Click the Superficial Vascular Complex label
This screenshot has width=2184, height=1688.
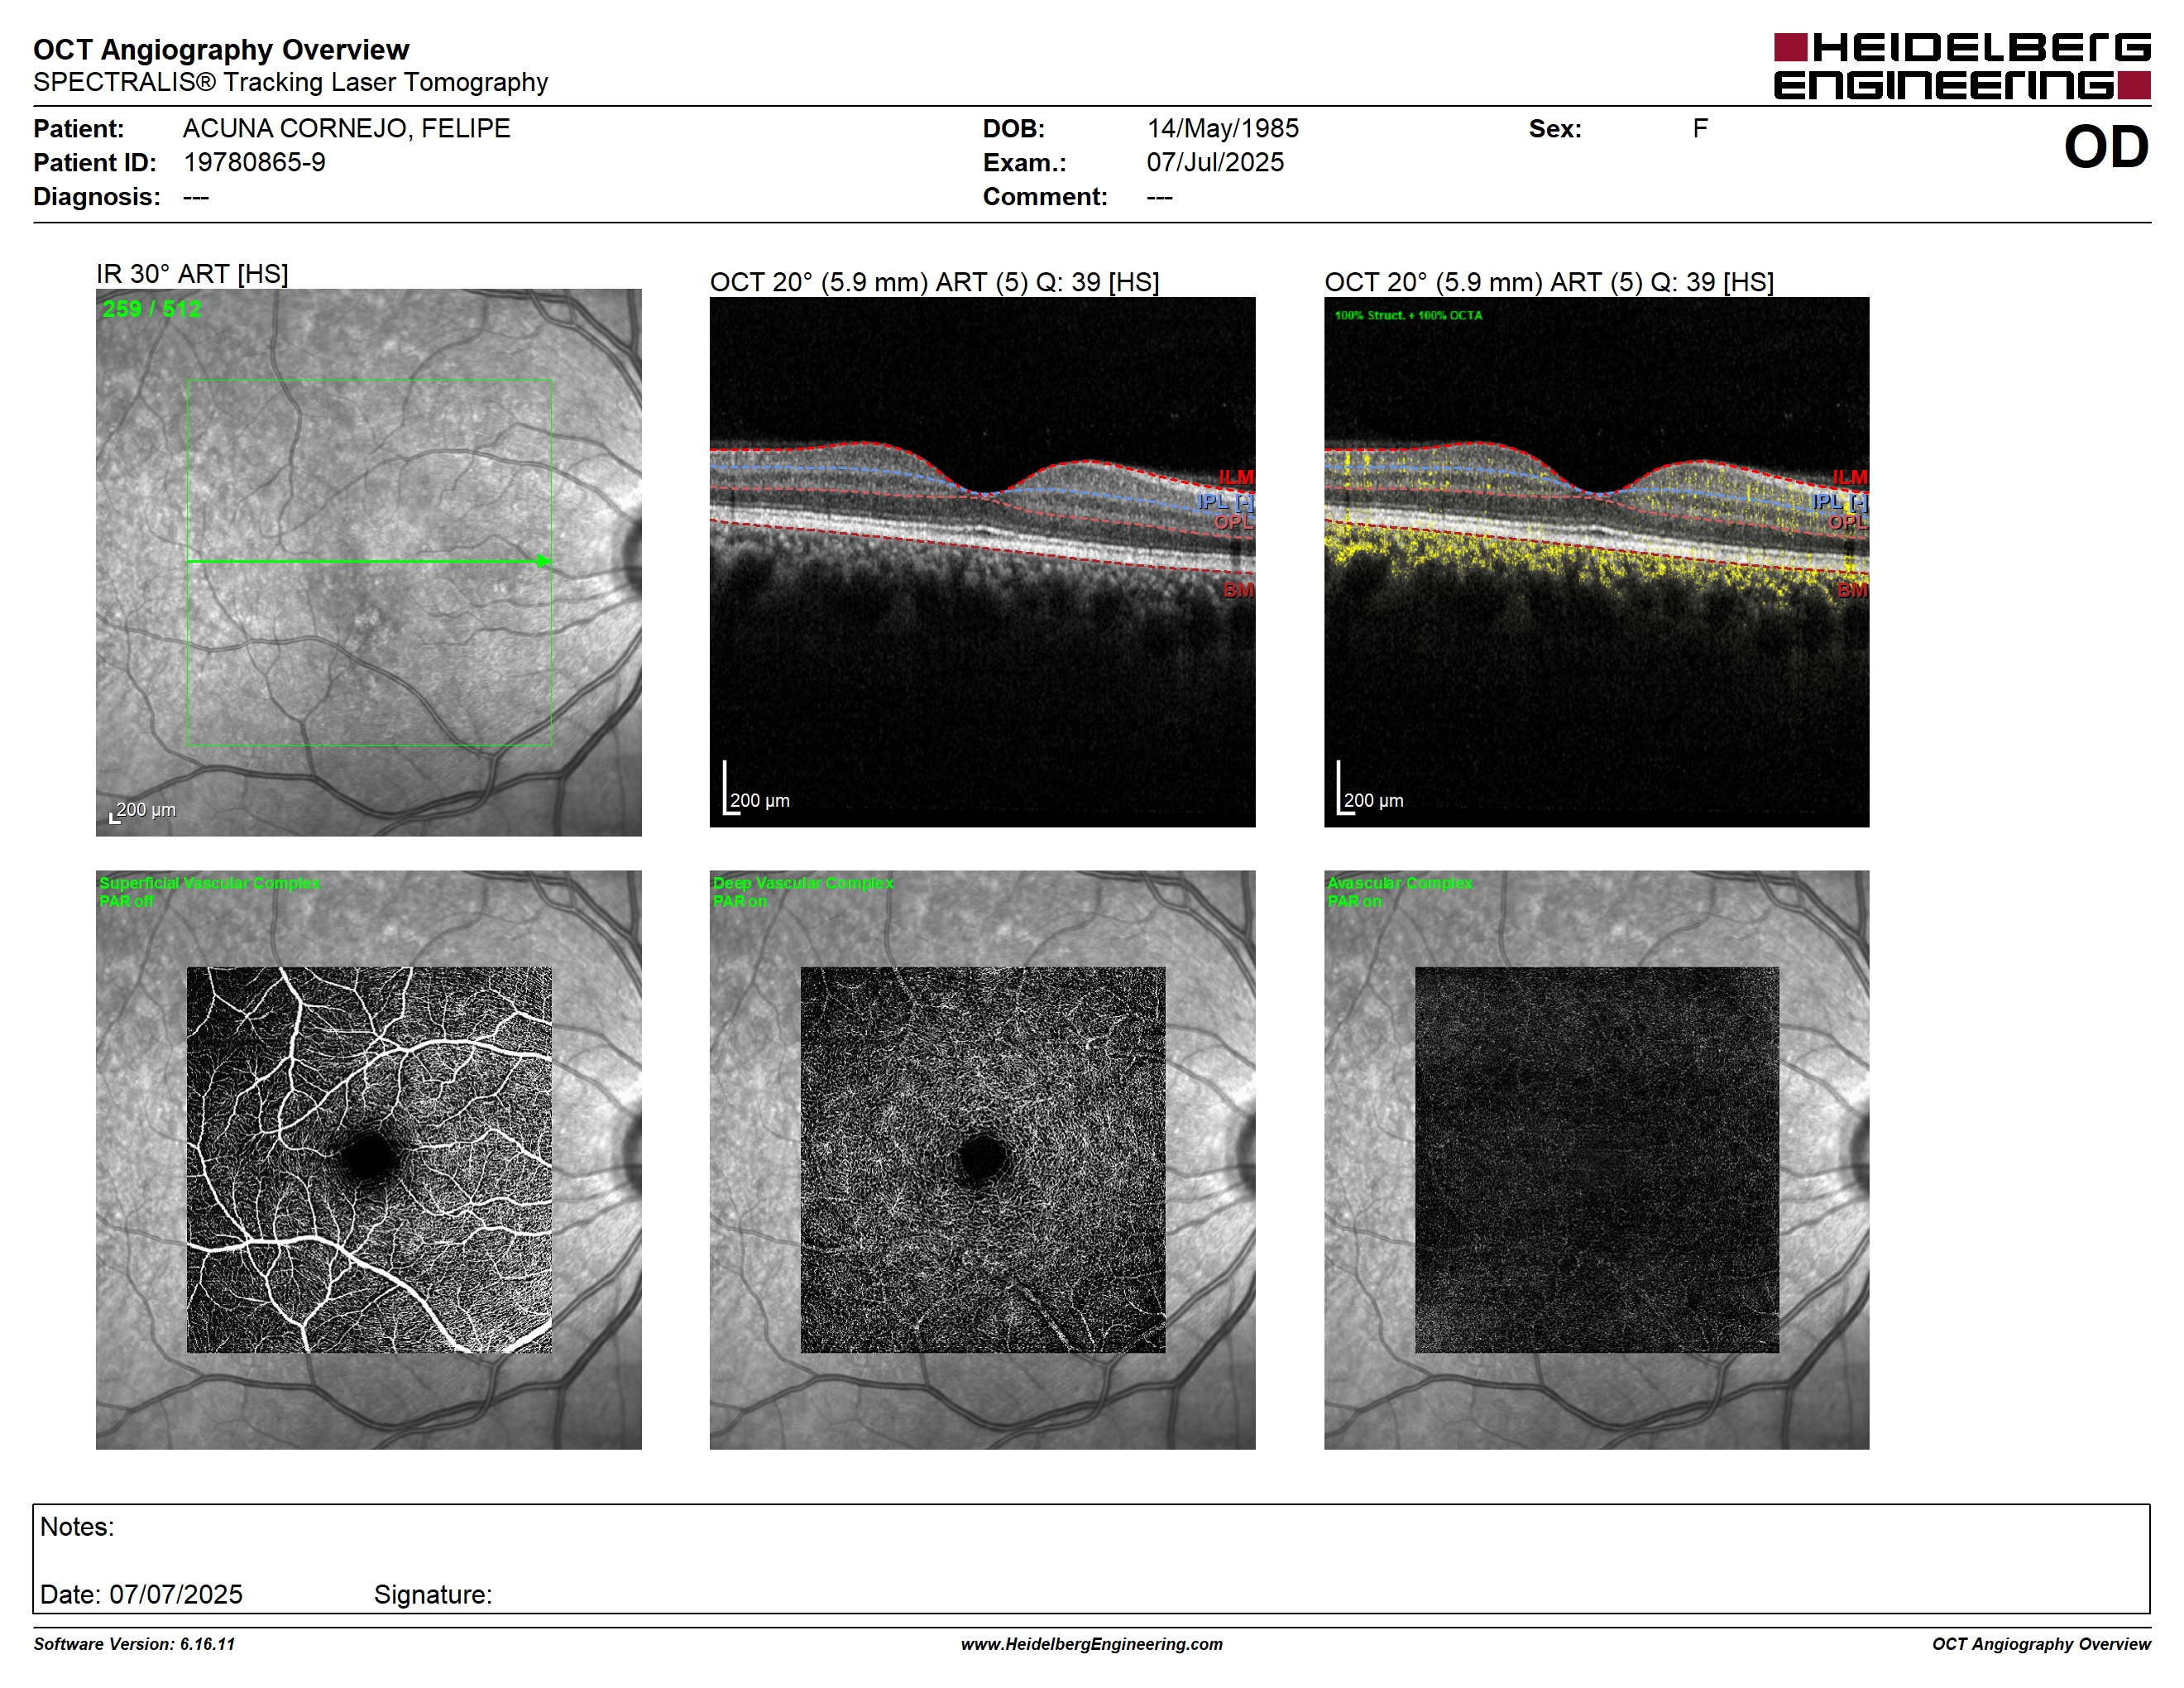[x=209, y=883]
